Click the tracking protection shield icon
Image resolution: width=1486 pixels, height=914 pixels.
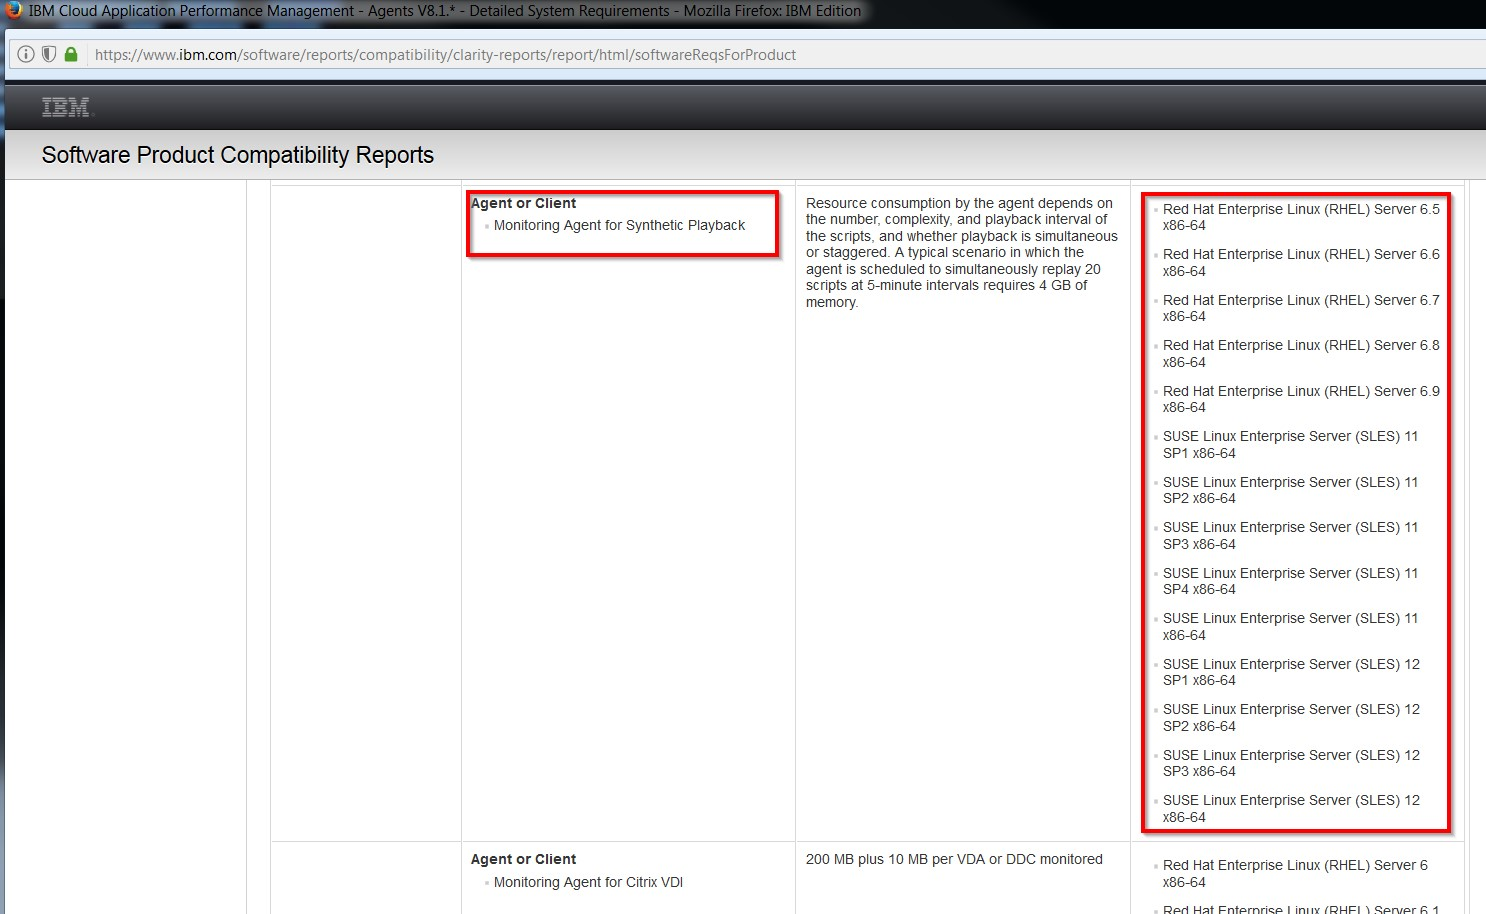tap(49, 54)
